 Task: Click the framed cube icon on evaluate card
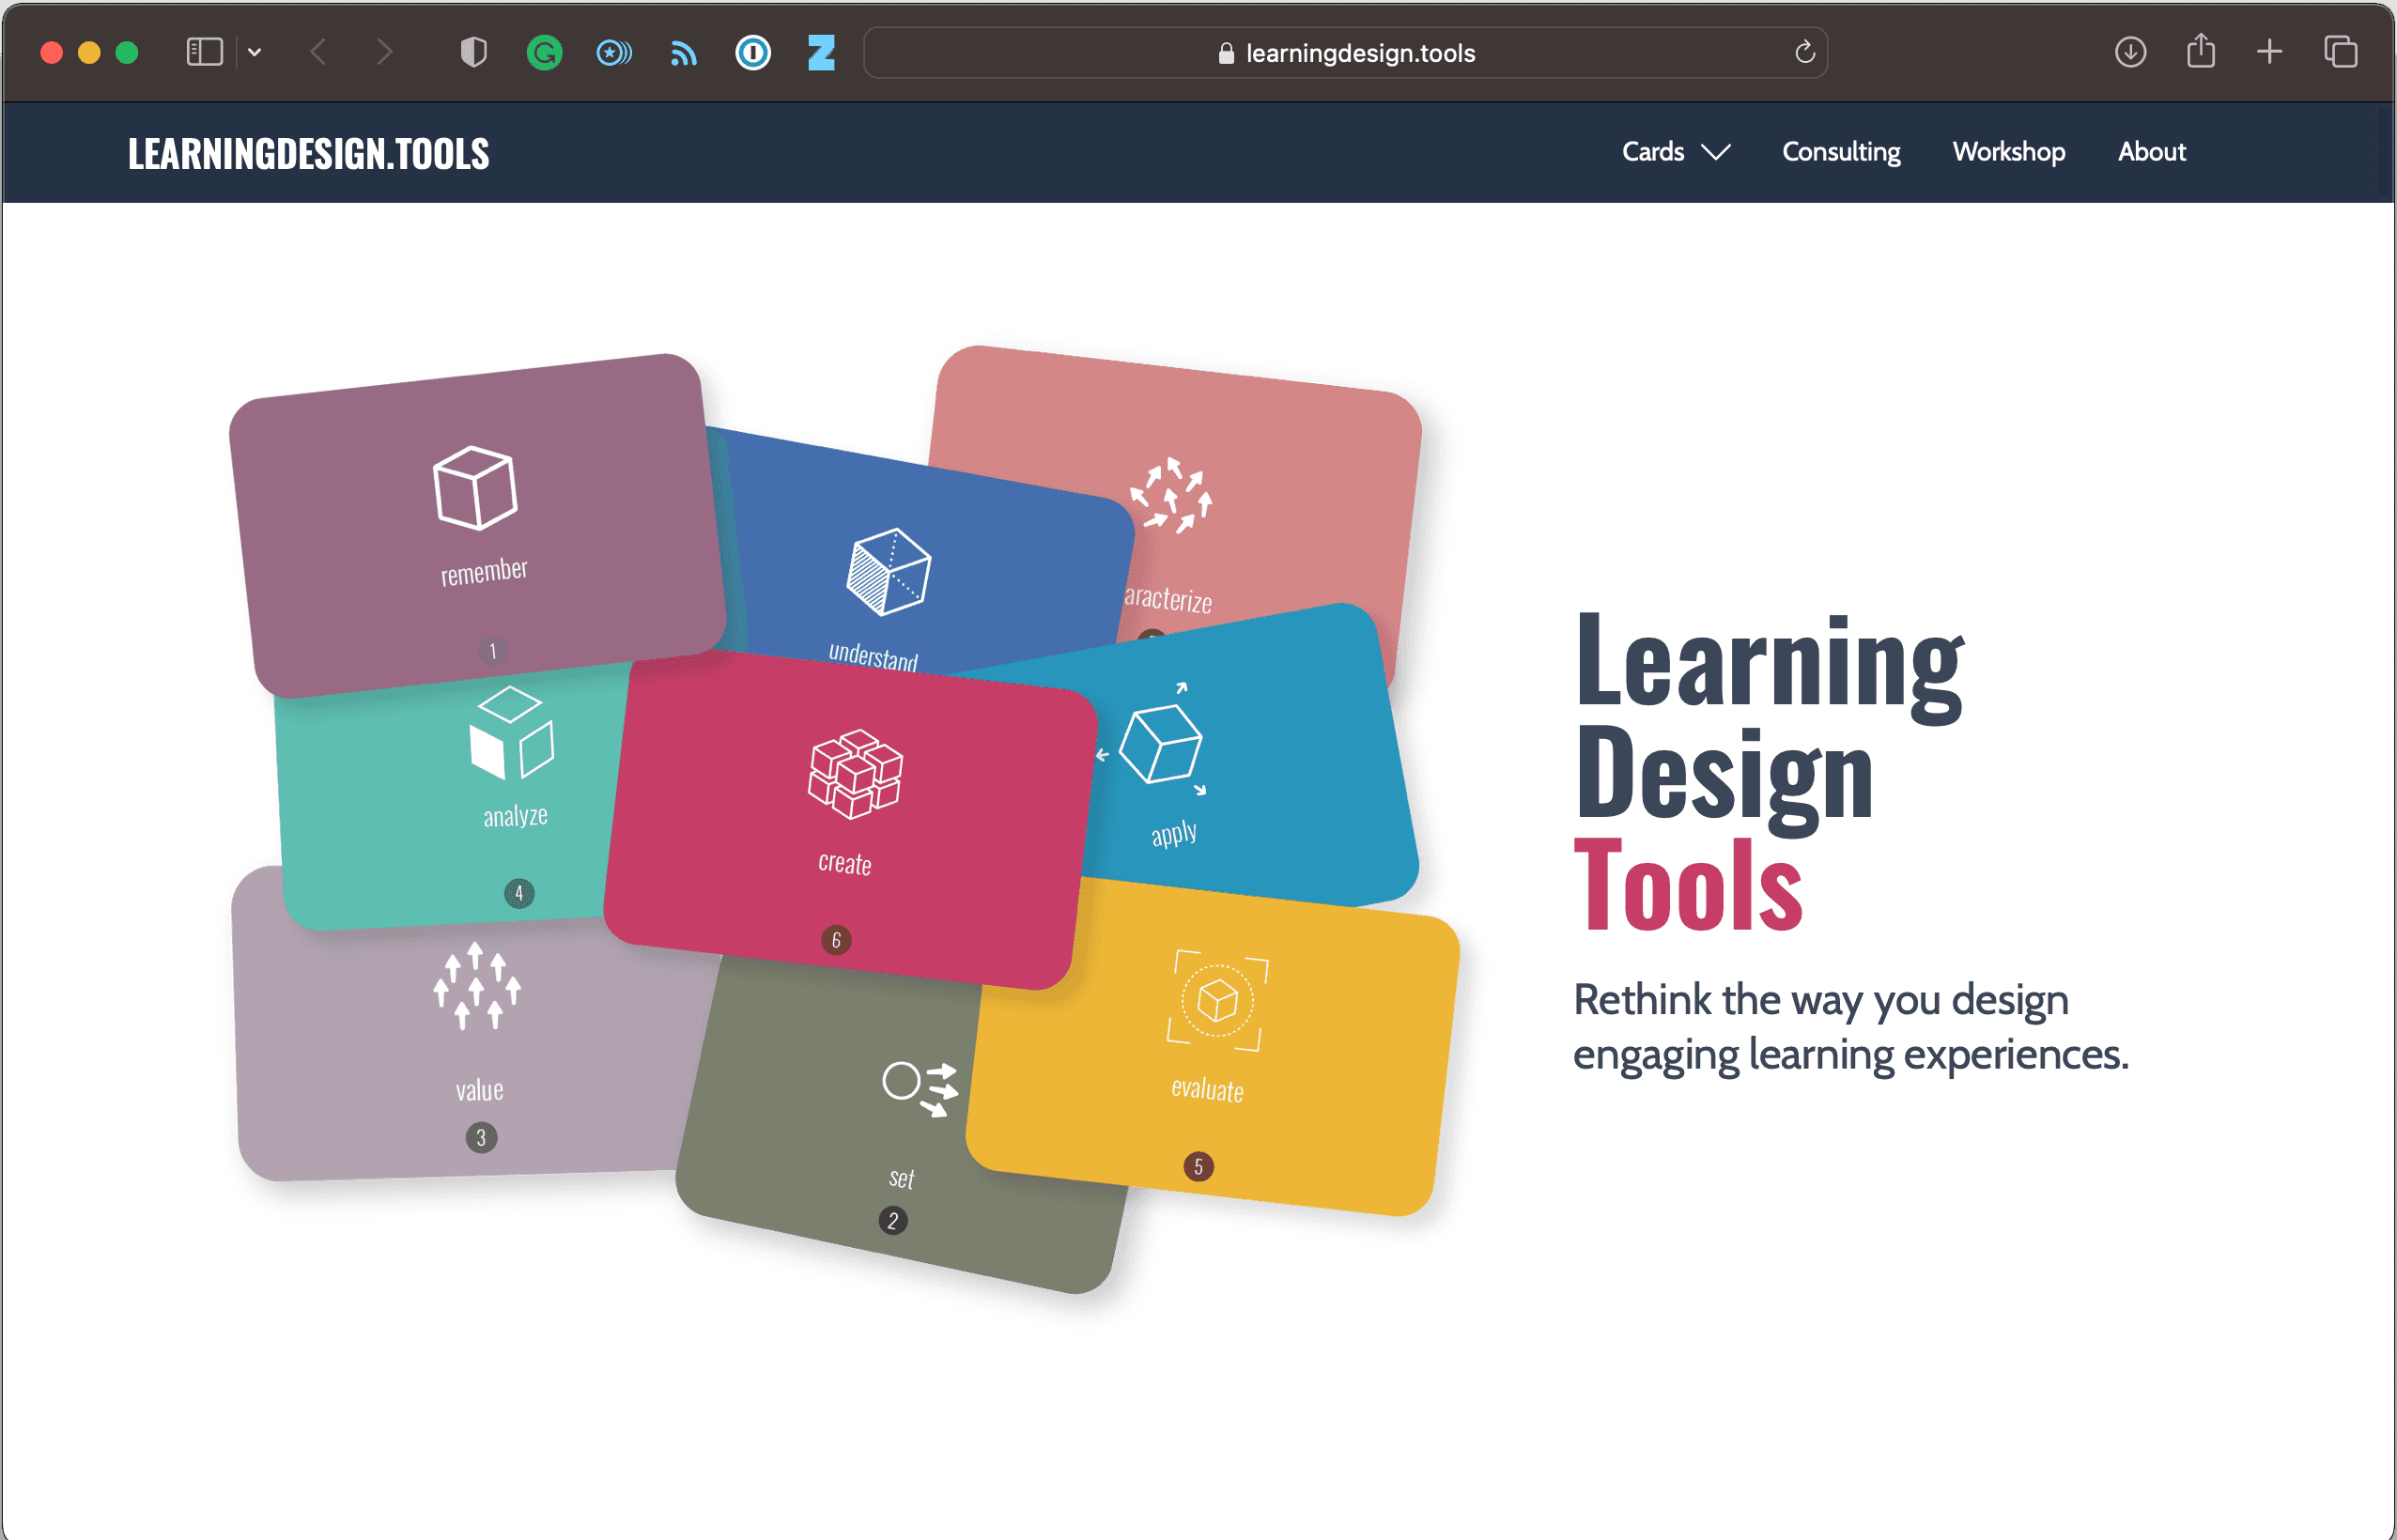click(1217, 1000)
